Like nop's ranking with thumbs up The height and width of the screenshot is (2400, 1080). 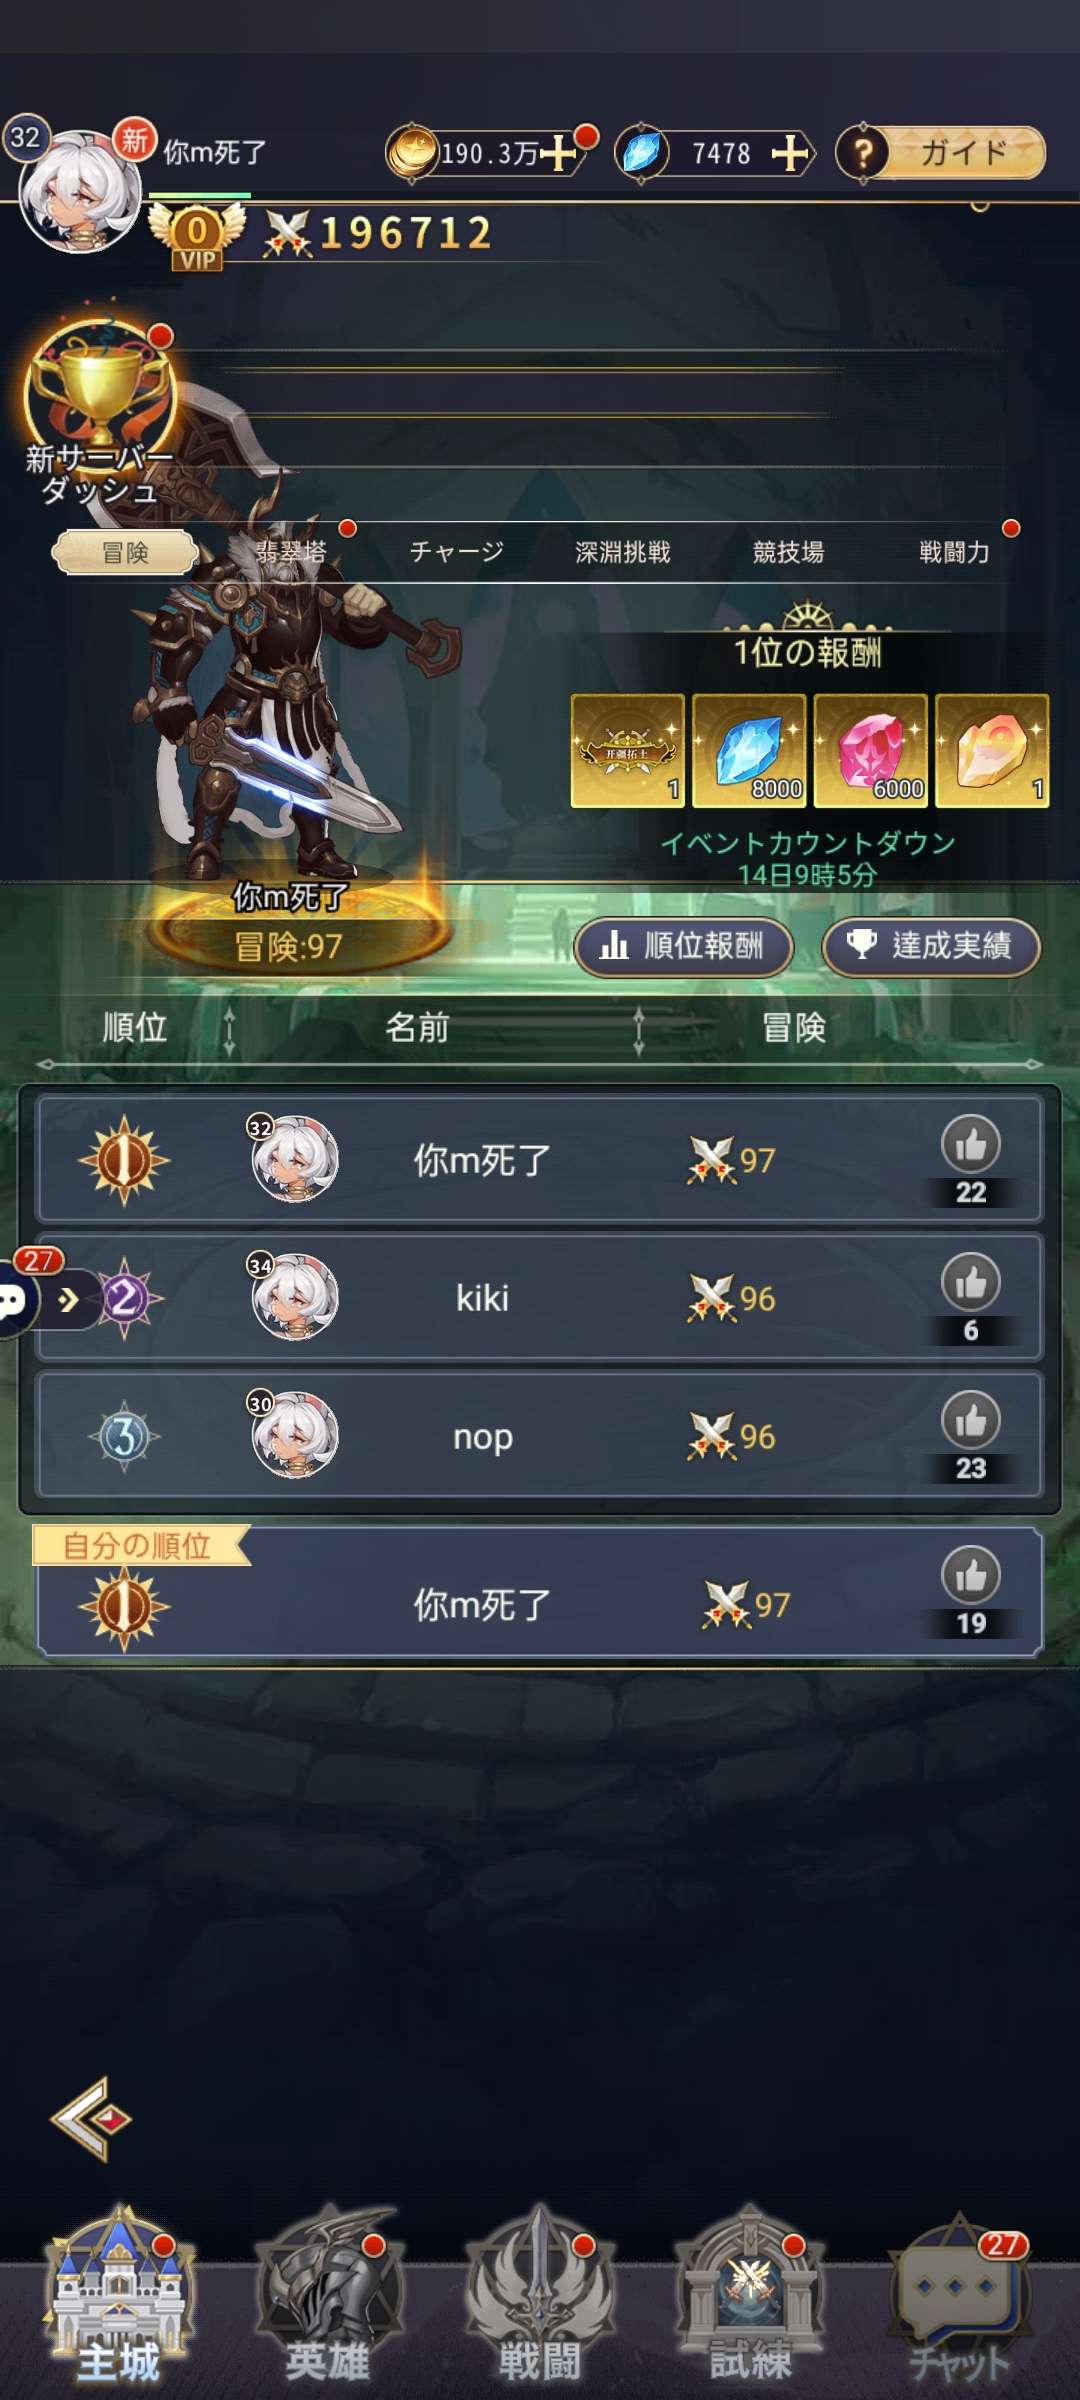[970, 1420]
